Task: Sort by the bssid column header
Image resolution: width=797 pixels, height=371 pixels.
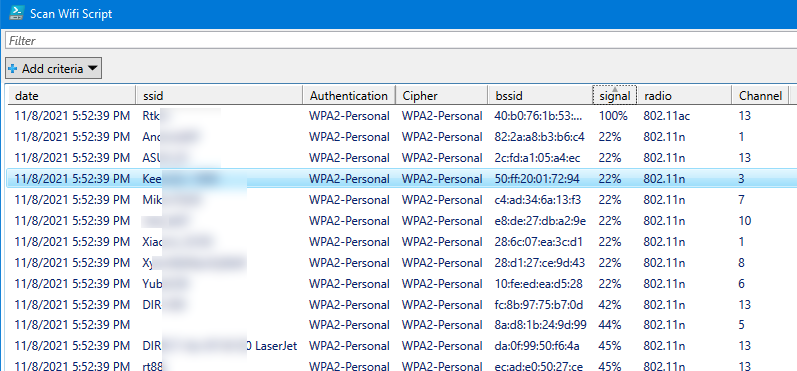Action: point(540,96)
